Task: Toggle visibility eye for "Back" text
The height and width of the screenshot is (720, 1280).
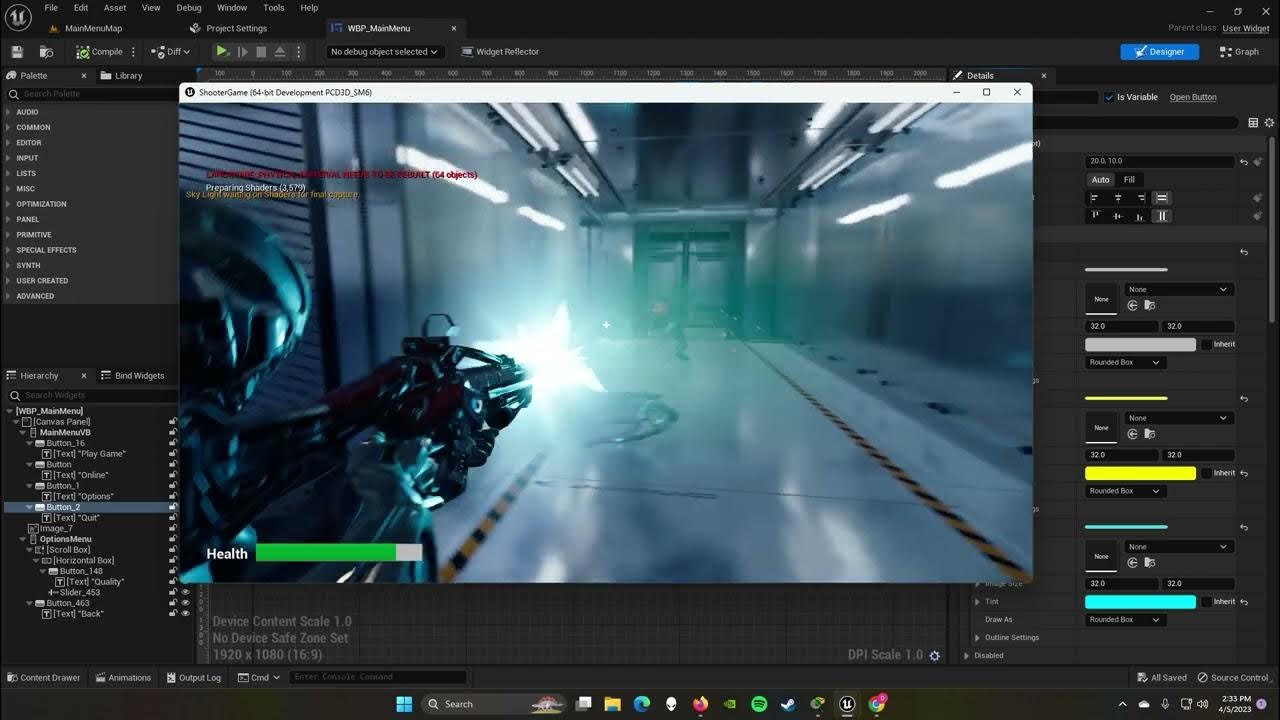Action: [185, 614]
